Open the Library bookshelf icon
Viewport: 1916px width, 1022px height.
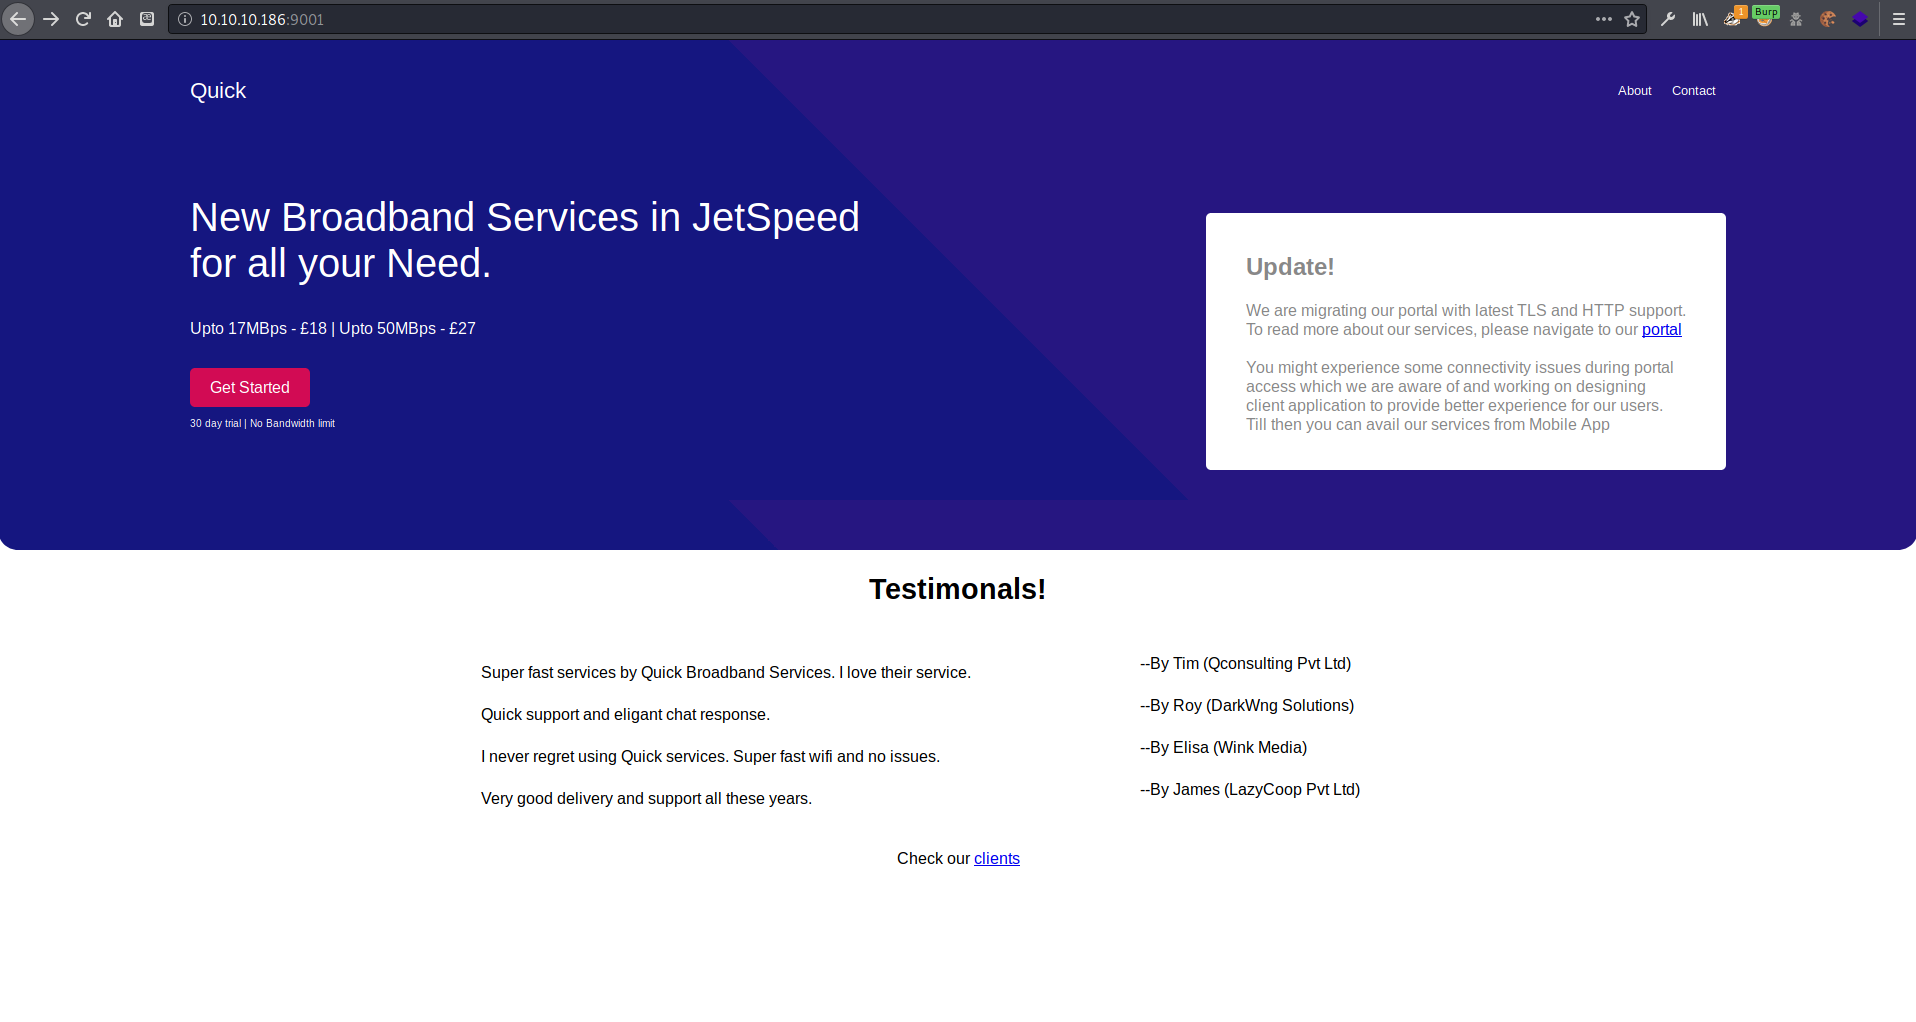1700,19
